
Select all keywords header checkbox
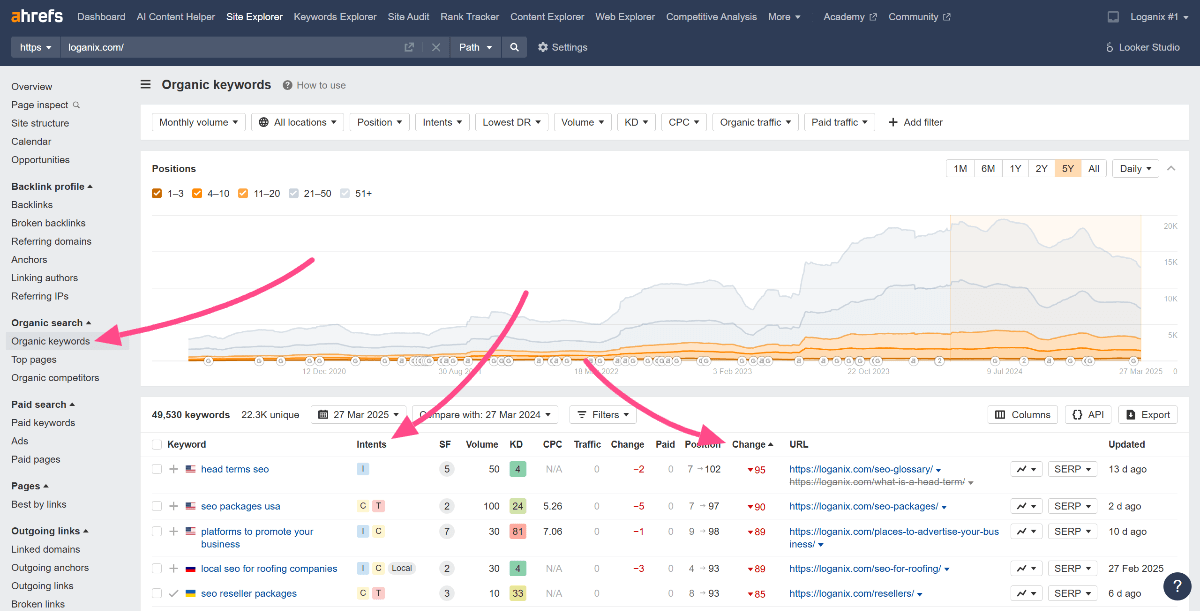coord(156,444)
